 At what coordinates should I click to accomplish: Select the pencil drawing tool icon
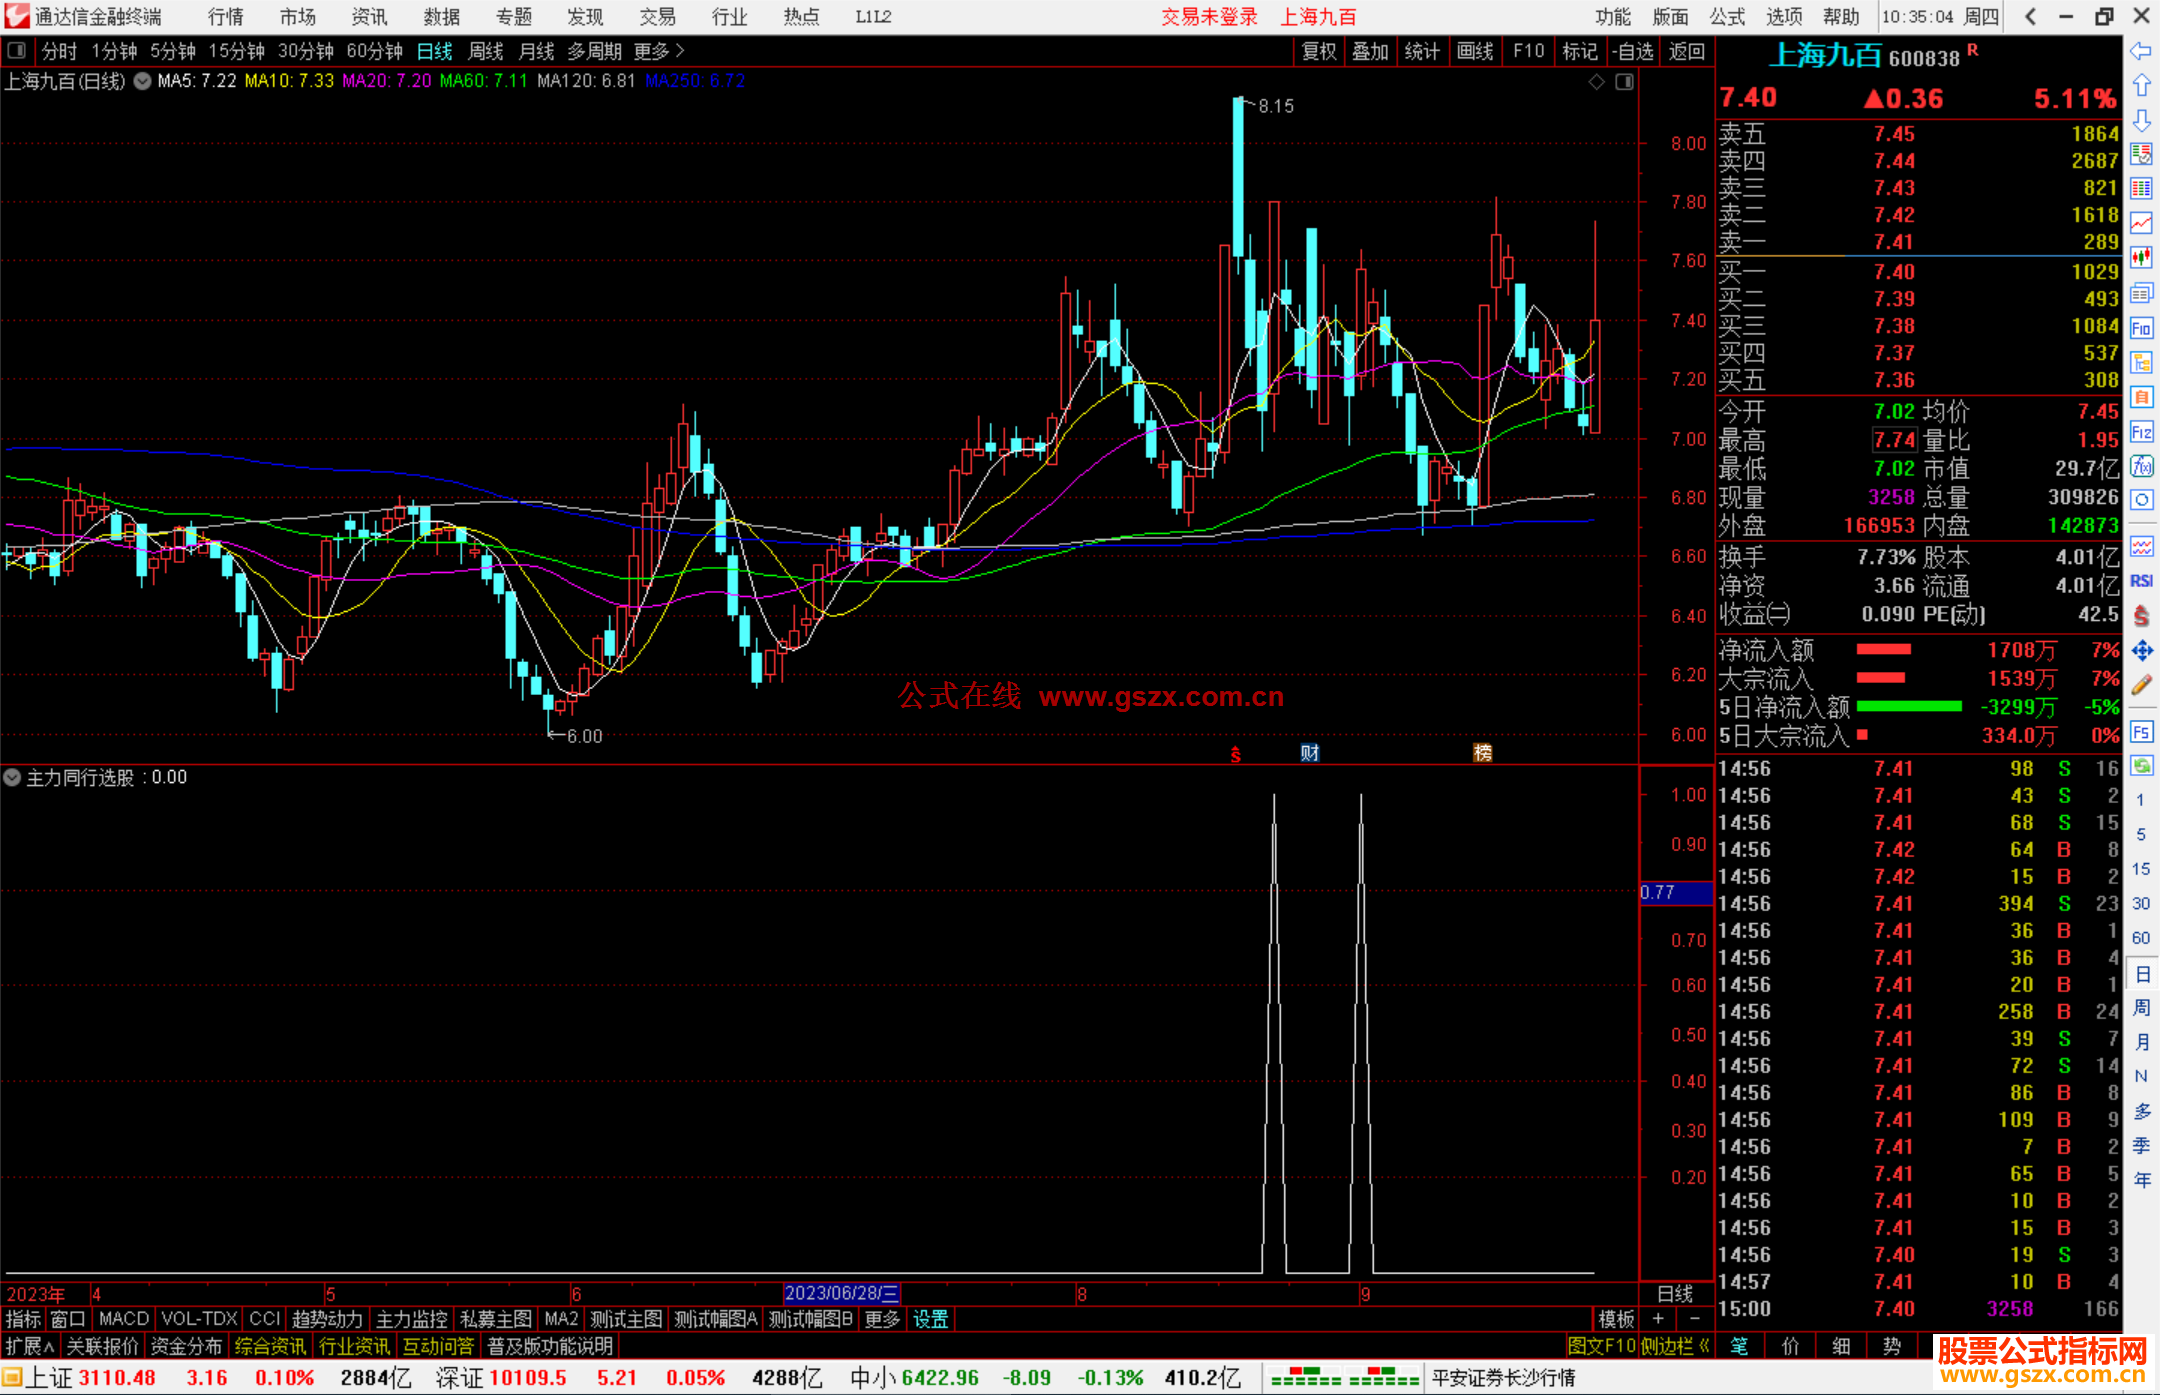coord(2141,686)
